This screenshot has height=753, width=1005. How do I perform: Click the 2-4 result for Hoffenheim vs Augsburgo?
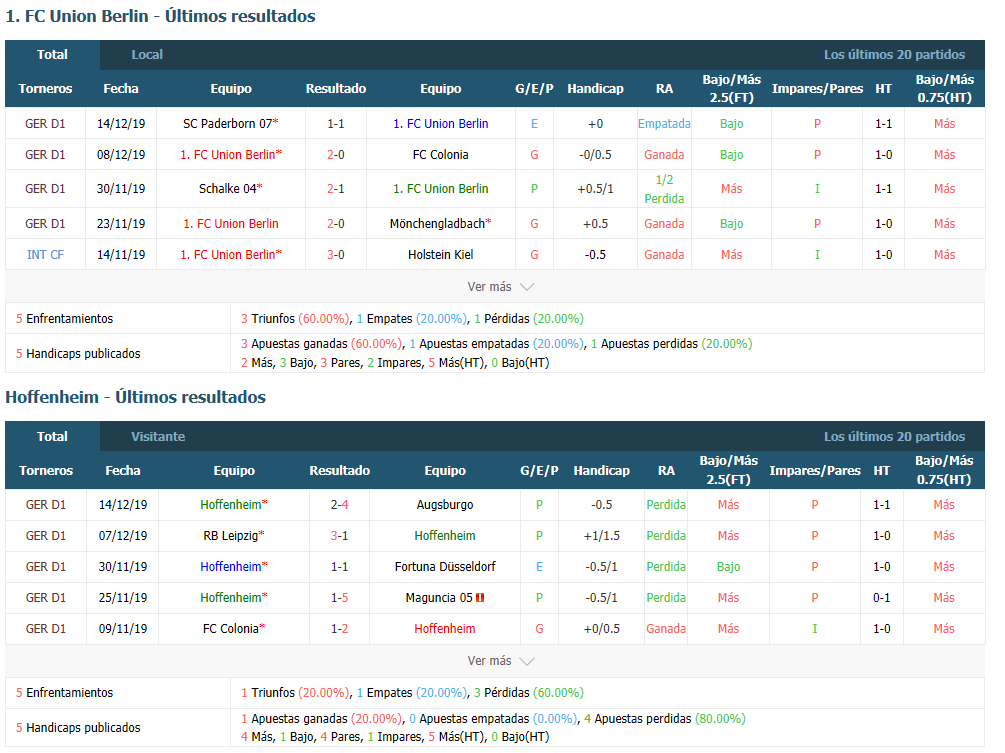click(339, 504)
